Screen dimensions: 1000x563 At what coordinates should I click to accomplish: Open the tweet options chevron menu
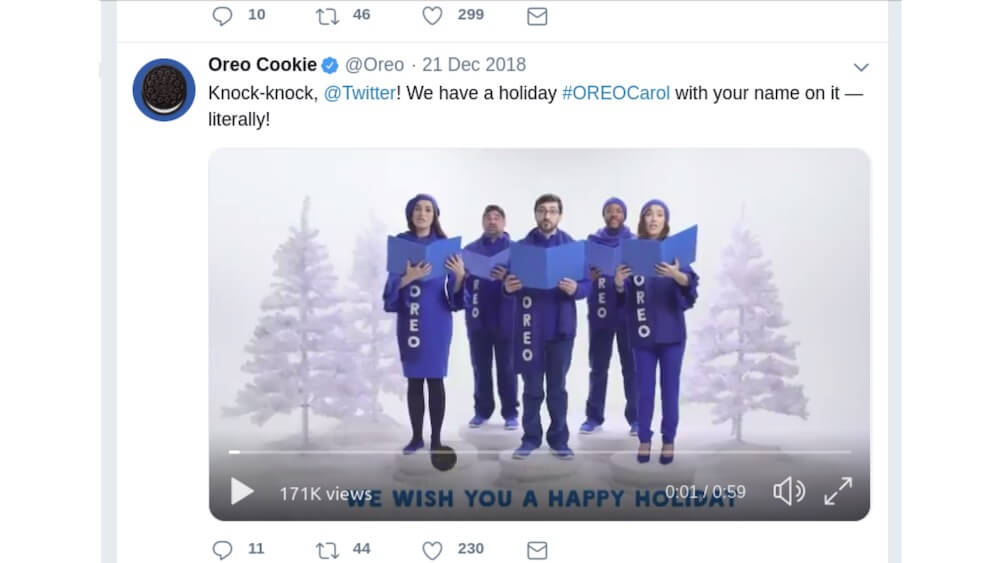(861, 67)
